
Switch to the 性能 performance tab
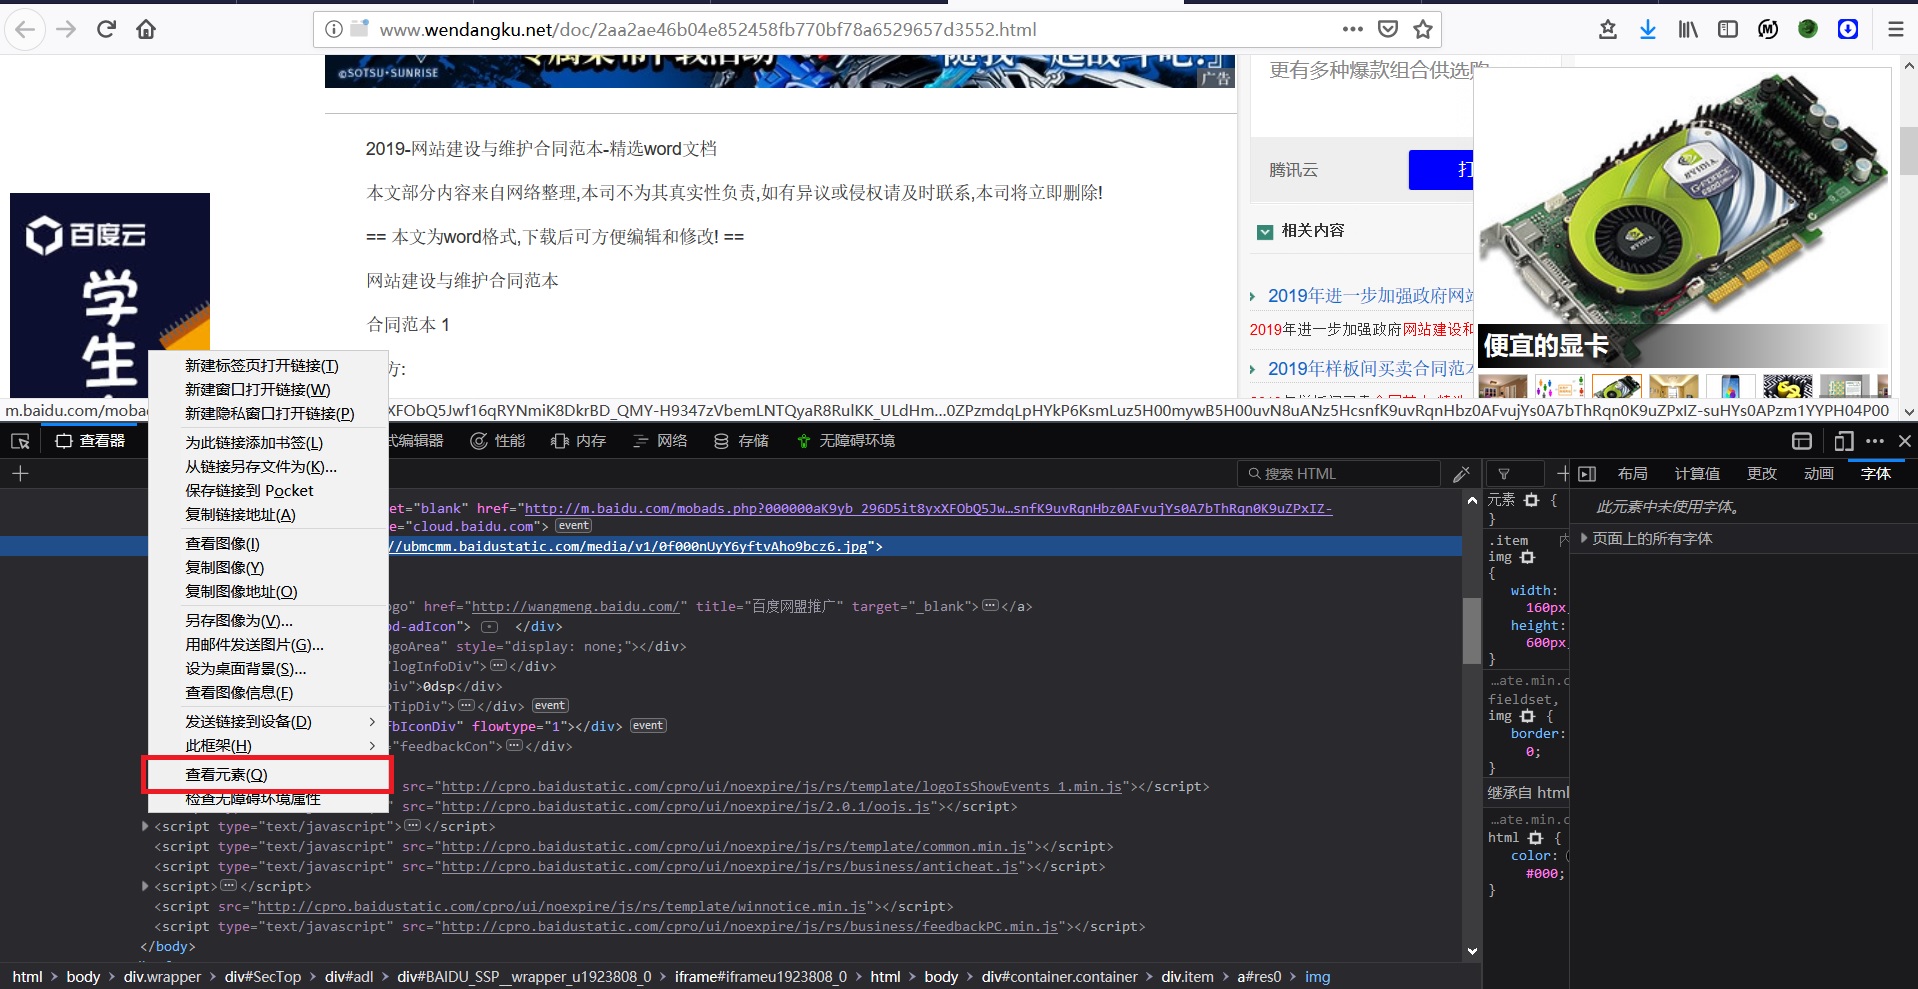(x=498, y=441)
